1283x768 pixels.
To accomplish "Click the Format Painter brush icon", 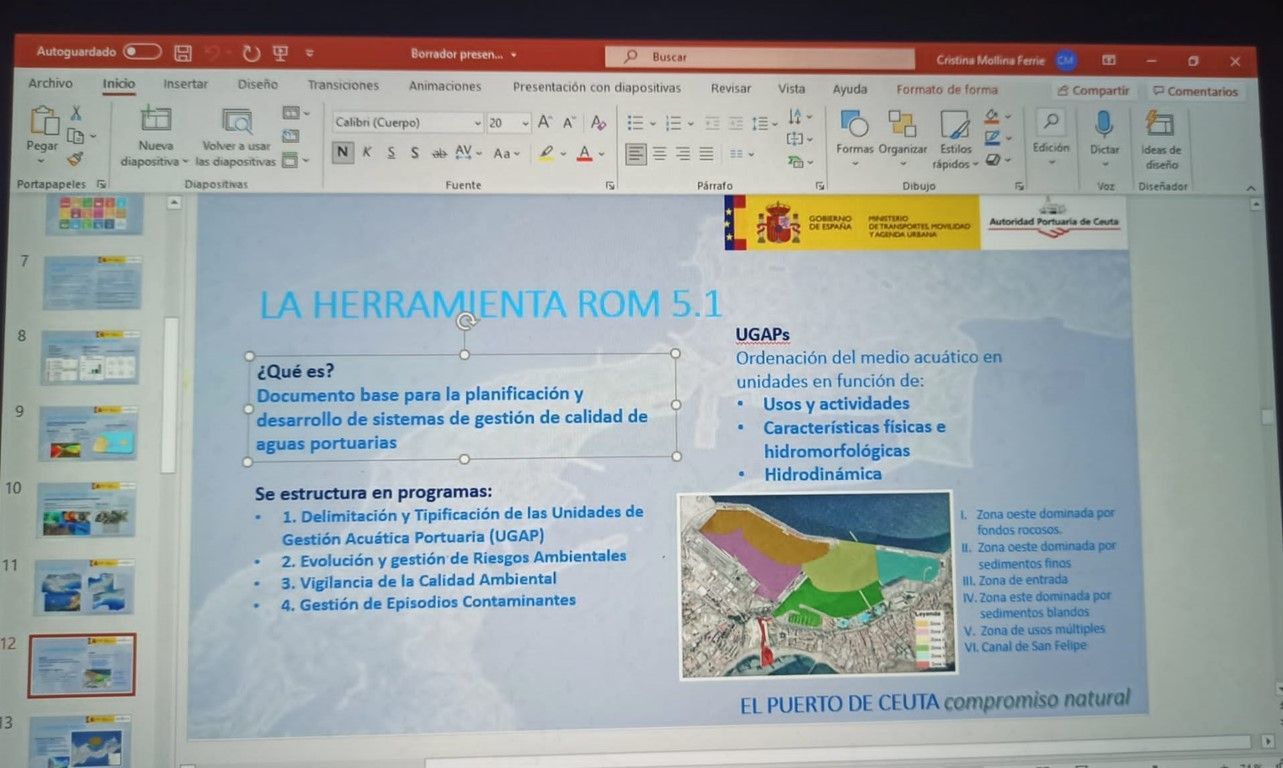I will pyautogui.click(x=75, y=158).
